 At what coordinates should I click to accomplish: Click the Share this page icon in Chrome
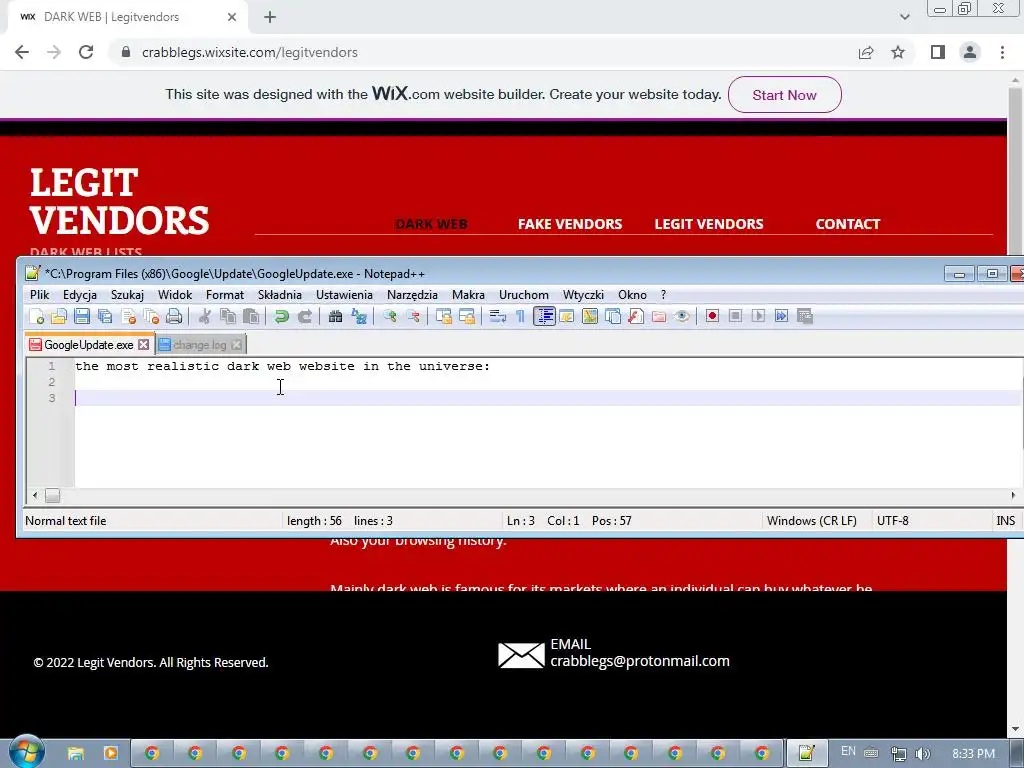pyautogui.click(x=866, y=52)
